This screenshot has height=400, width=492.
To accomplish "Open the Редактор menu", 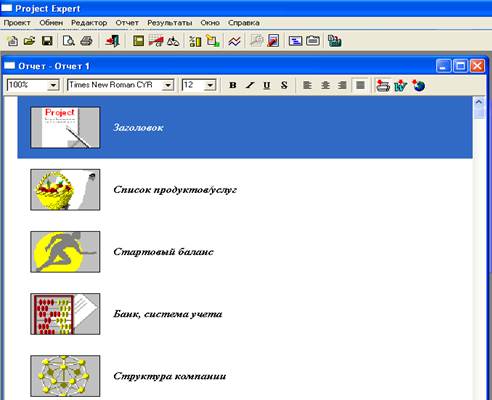I will click(89, 23).
